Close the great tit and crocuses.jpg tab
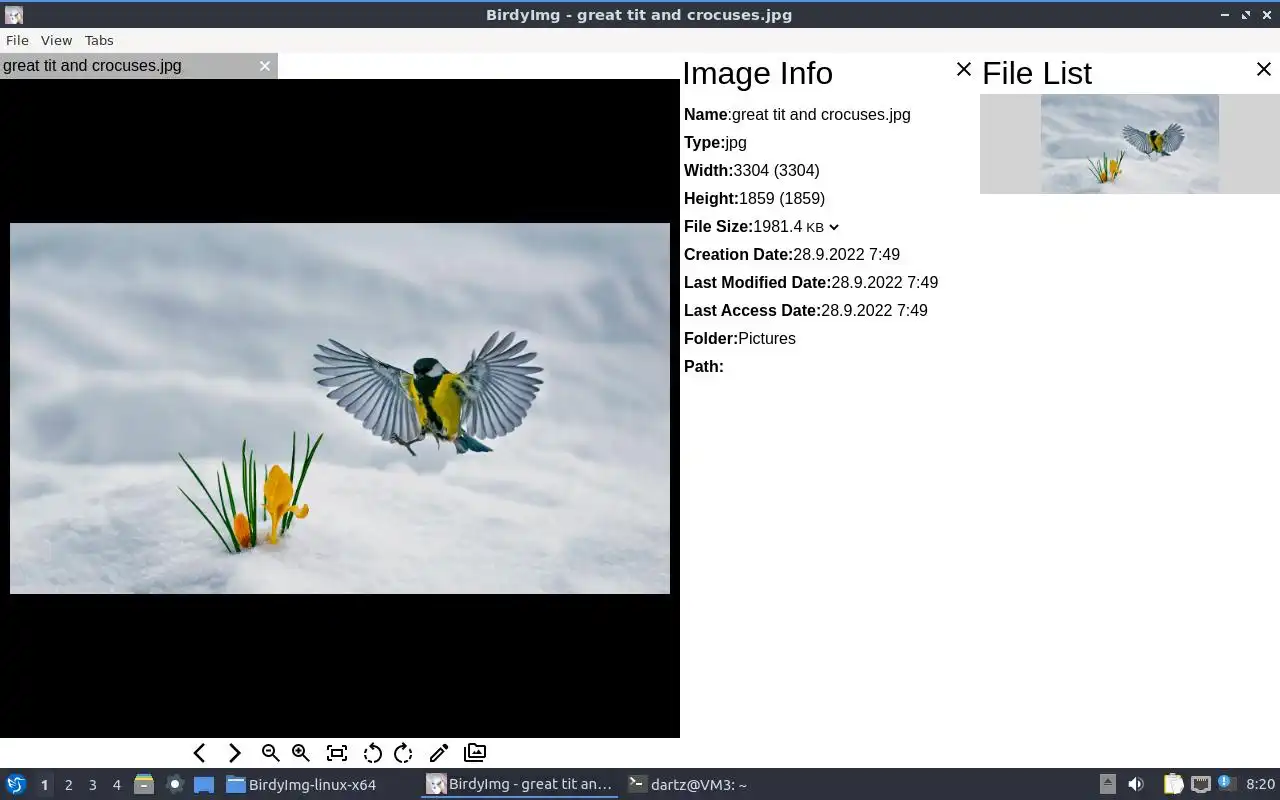This screenshot has width=1280, height=800. [265, 66]
